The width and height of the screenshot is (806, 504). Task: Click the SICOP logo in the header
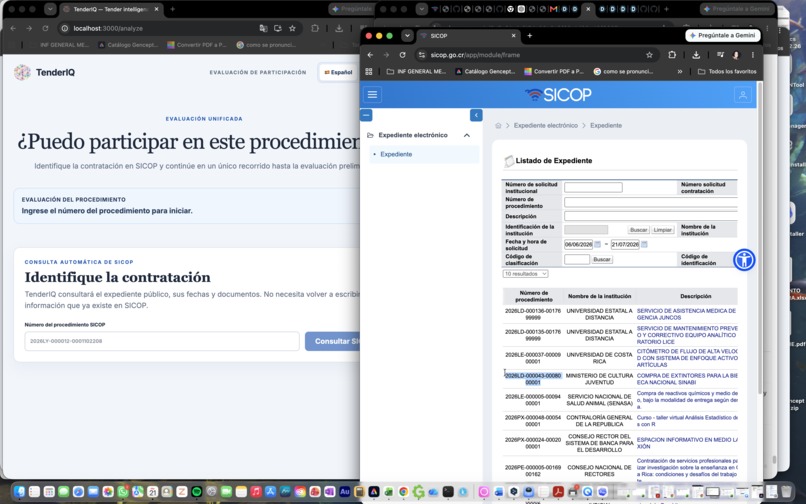click(558, 95)
